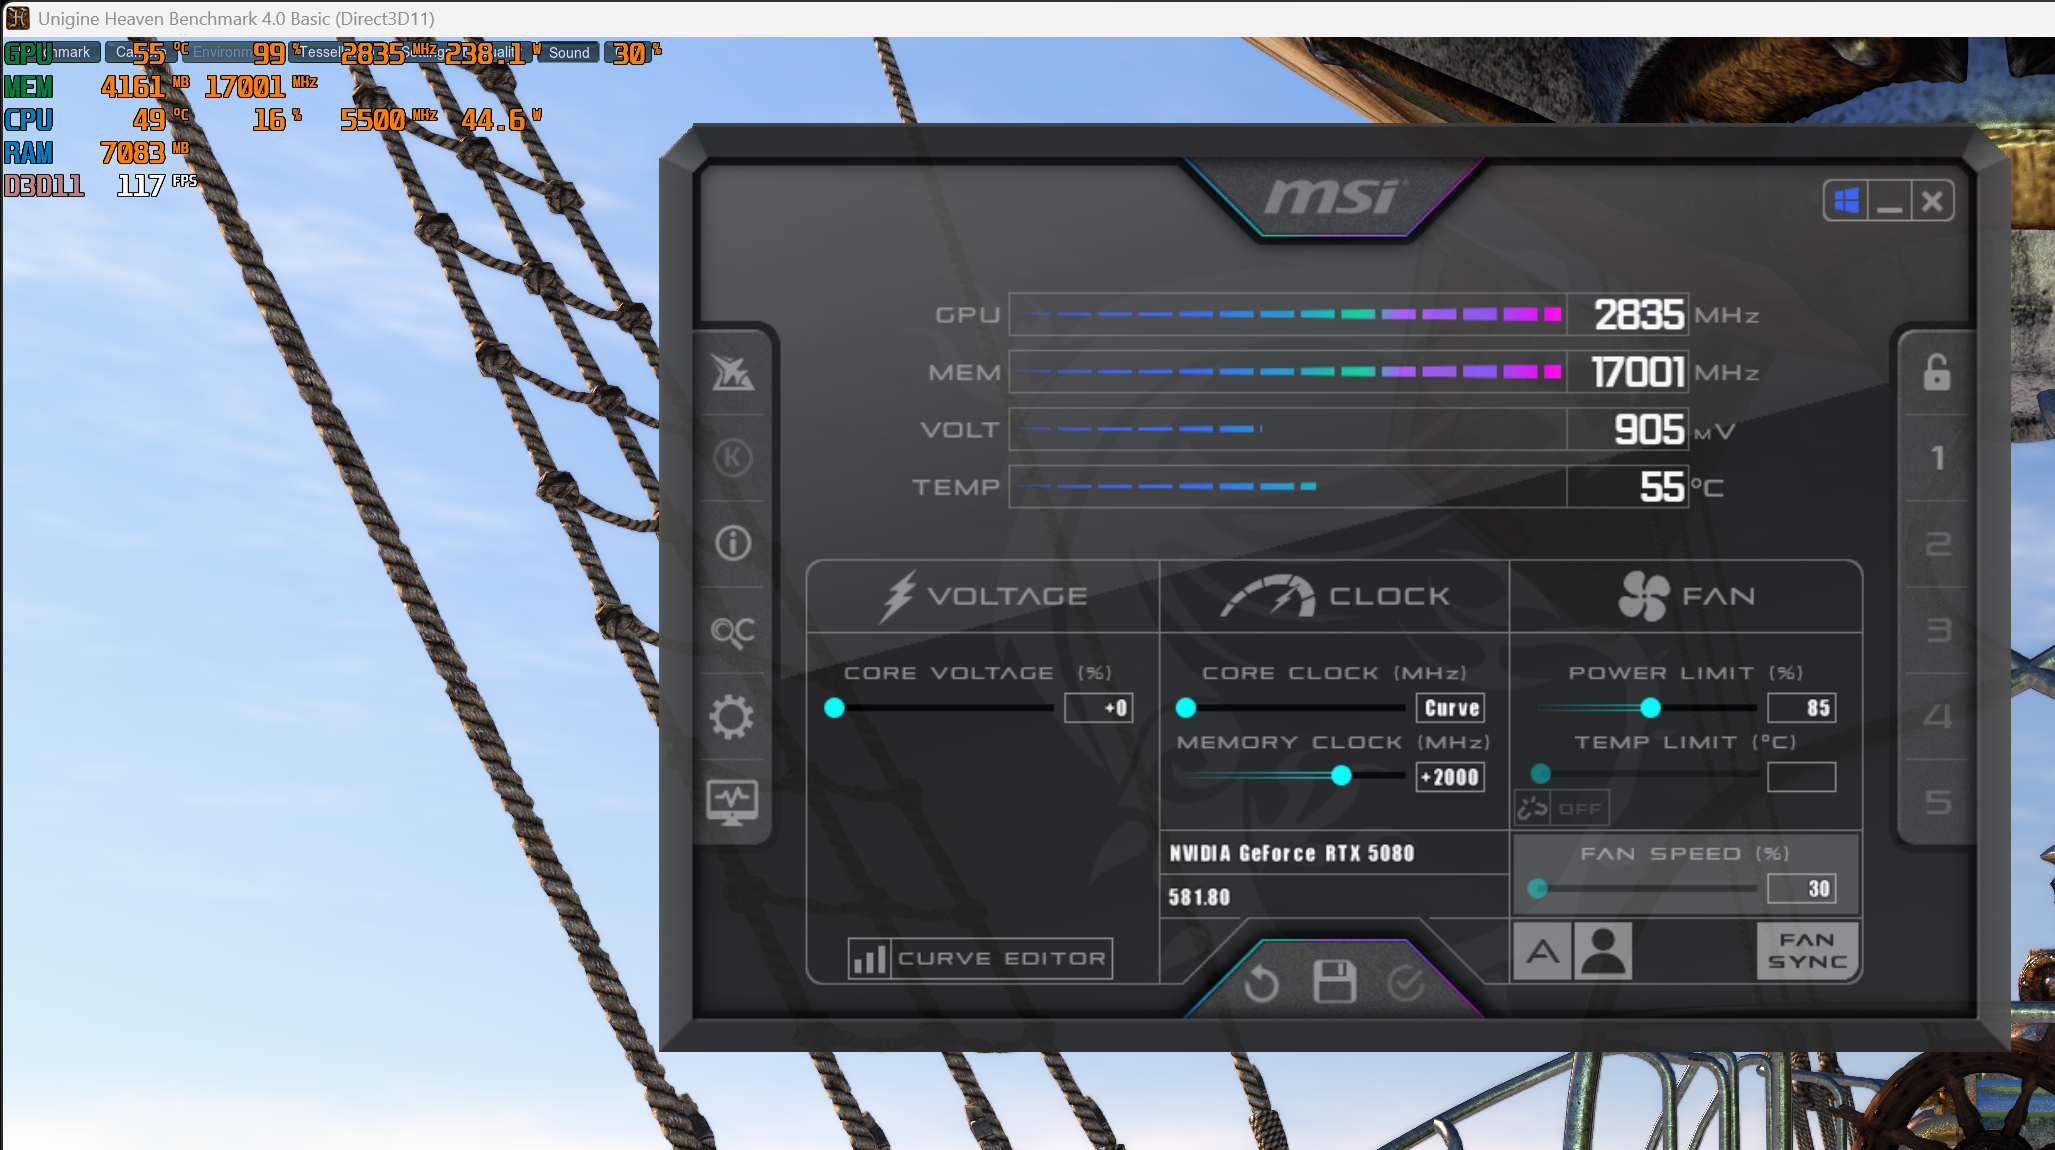Click the Unigine Heaven title bar icon
Image resolution: width=2055 pixels, height=1150 pixels.
[x=18, y=18]
